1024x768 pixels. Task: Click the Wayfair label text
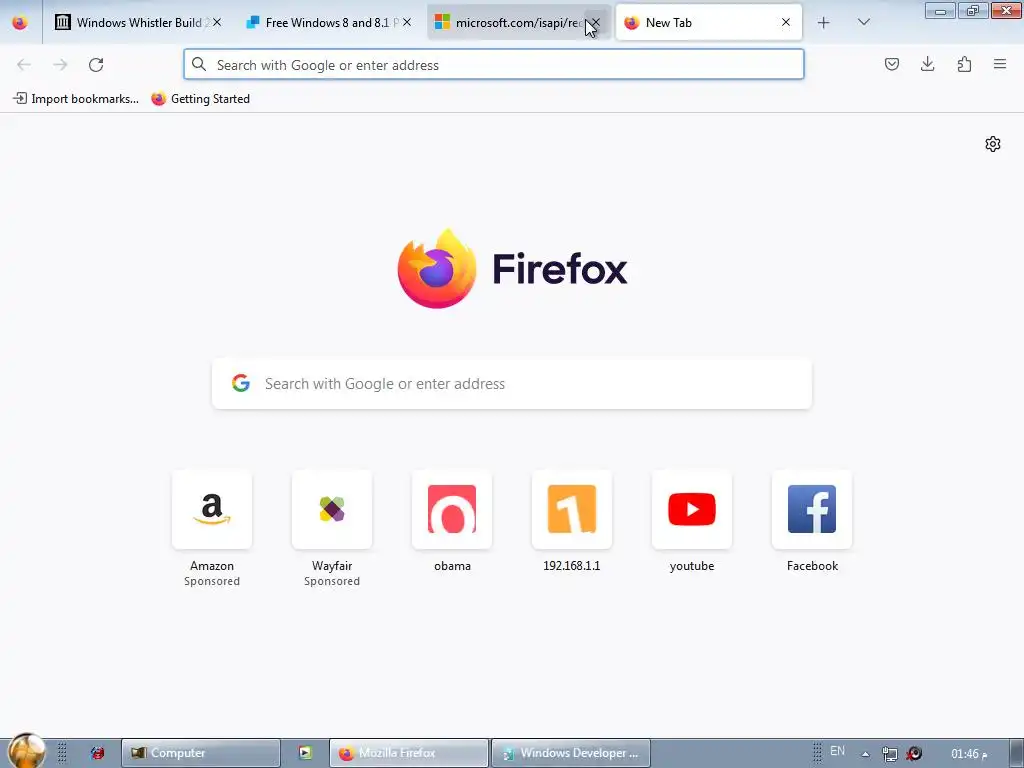point(332,566)
